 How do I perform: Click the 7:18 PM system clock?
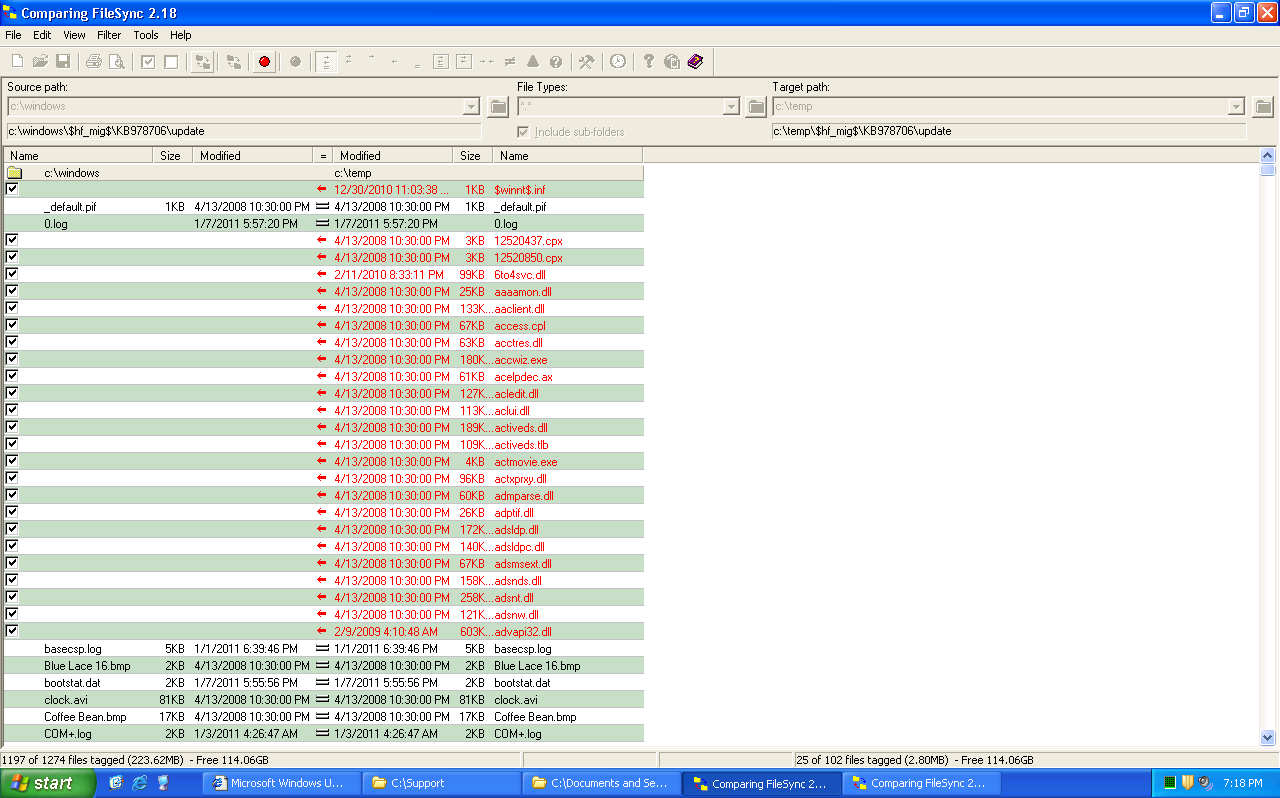pos(1241,783)
